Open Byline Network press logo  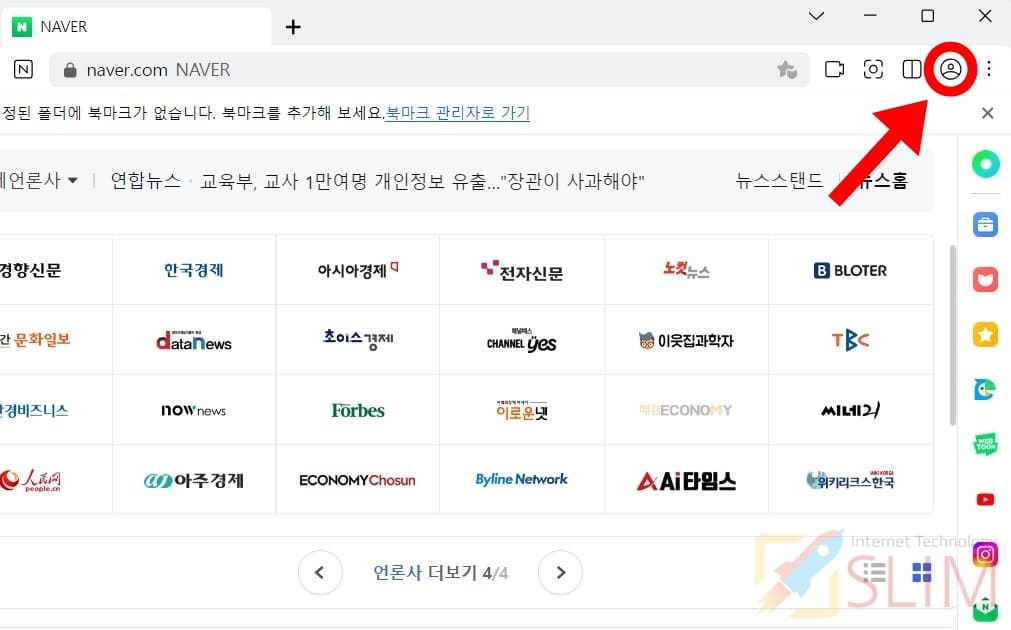click(522, 479)
